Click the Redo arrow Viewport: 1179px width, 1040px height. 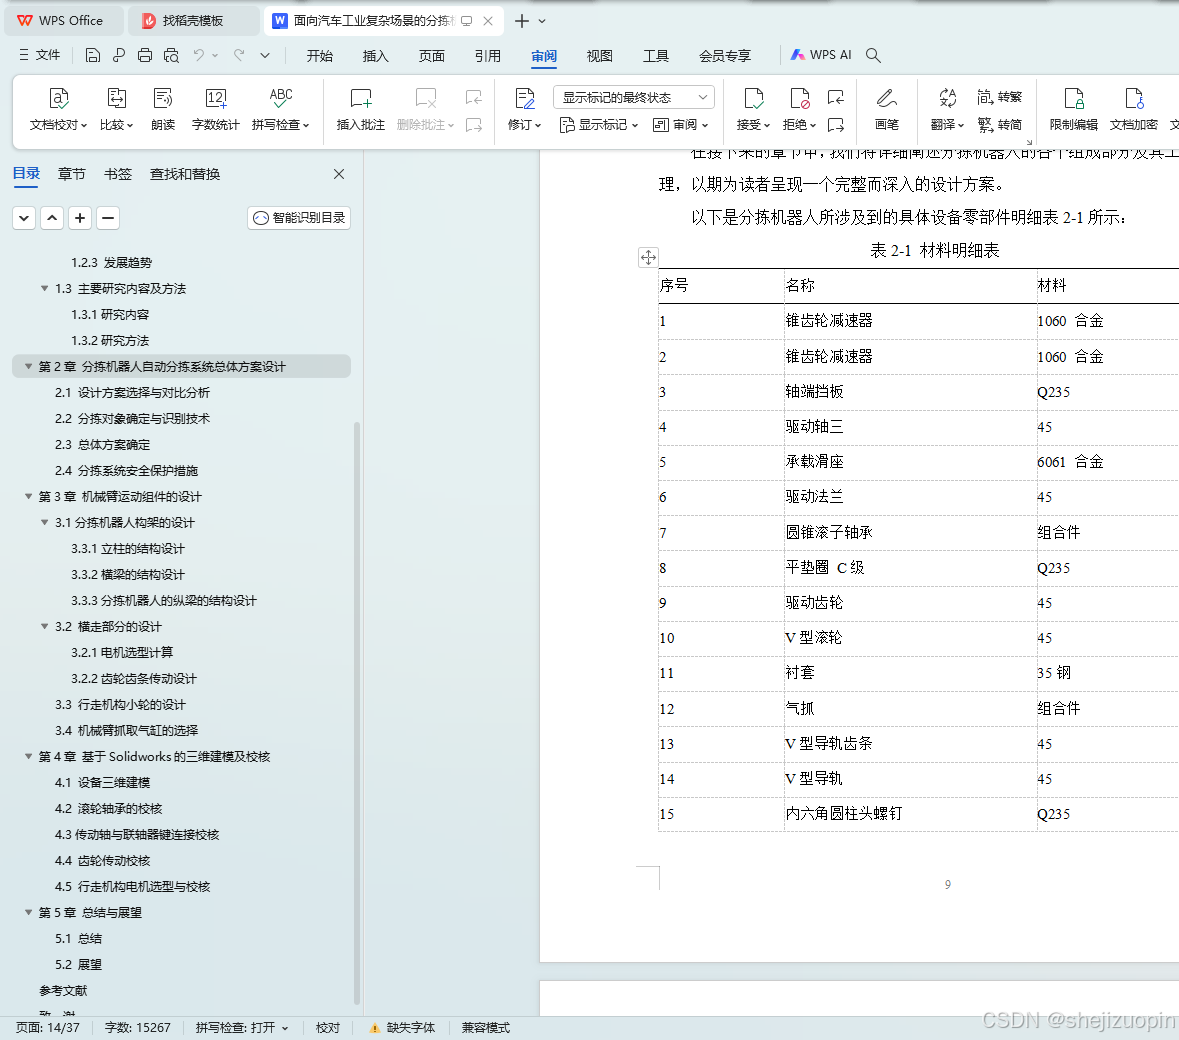(x=239, y=55)
